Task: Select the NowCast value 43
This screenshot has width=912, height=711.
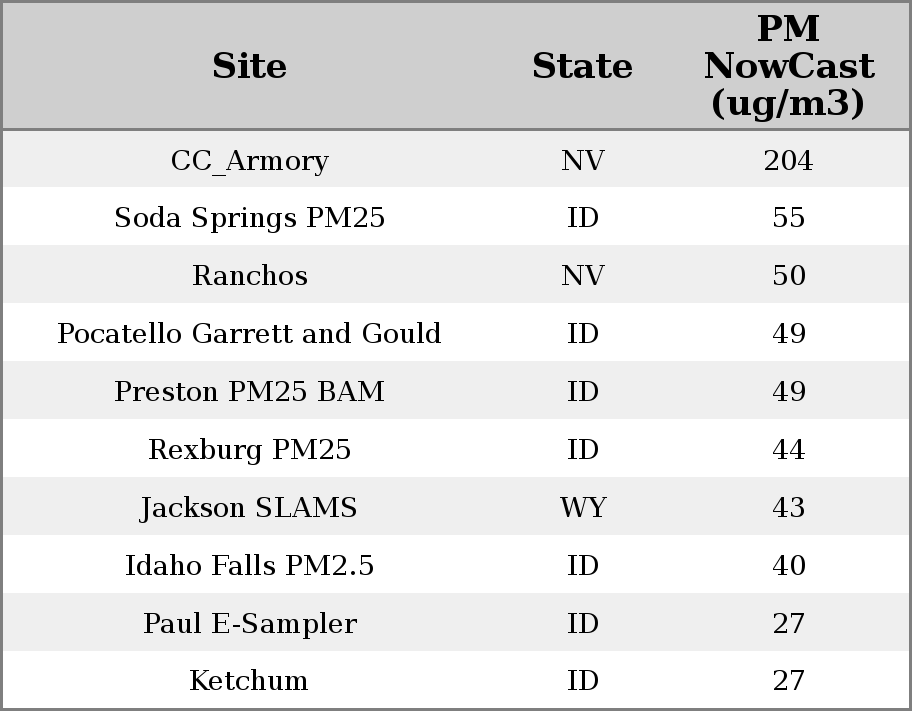Action: [x=788, y=508]
